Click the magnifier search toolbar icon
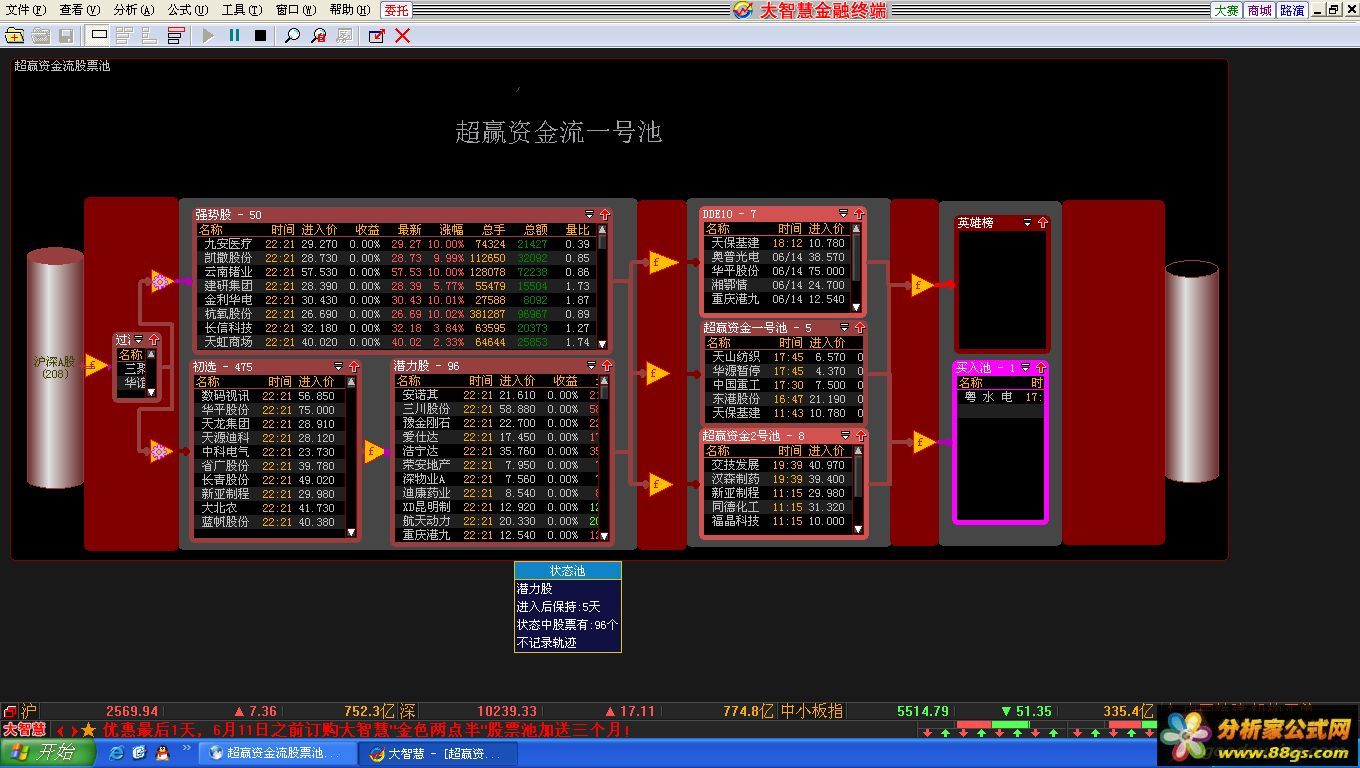Viewport: 1360px width, 768px height. coord(292,36)
